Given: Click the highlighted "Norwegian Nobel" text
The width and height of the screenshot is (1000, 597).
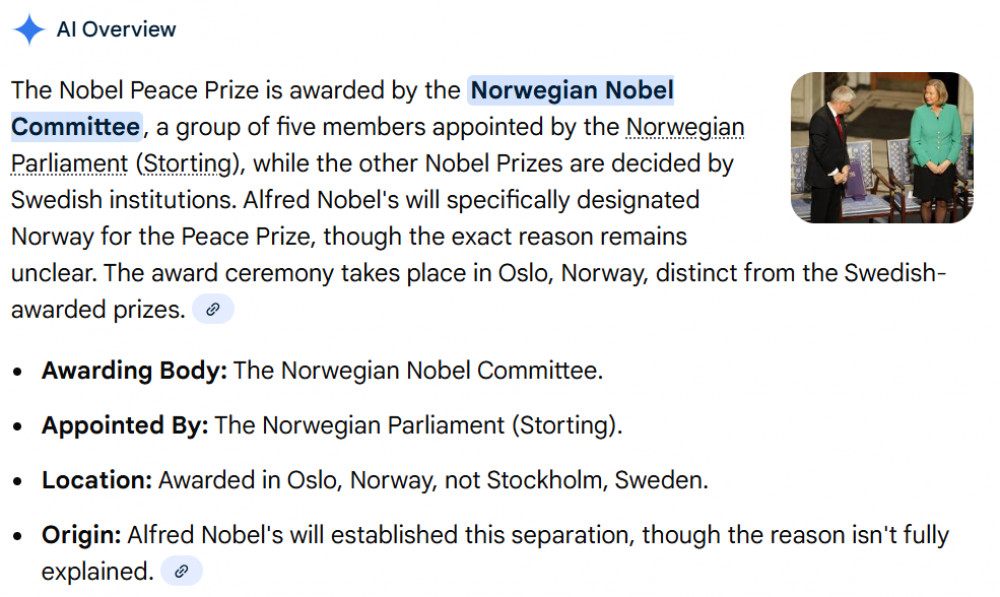Looking at the screenshot, I should [x=572, y=91].
